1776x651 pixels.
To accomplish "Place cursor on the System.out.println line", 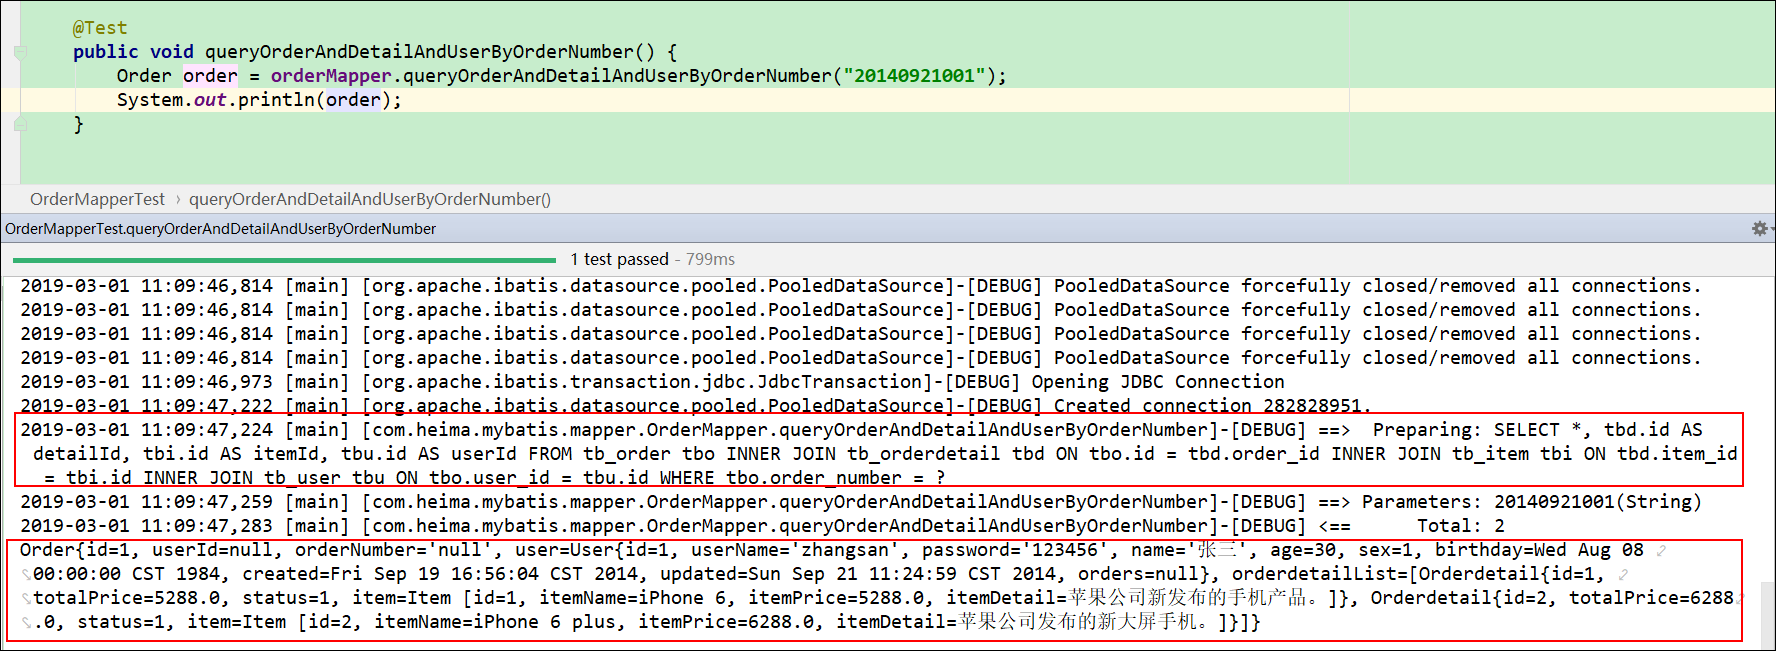I will pyautogui.click(x=258, y=100).
